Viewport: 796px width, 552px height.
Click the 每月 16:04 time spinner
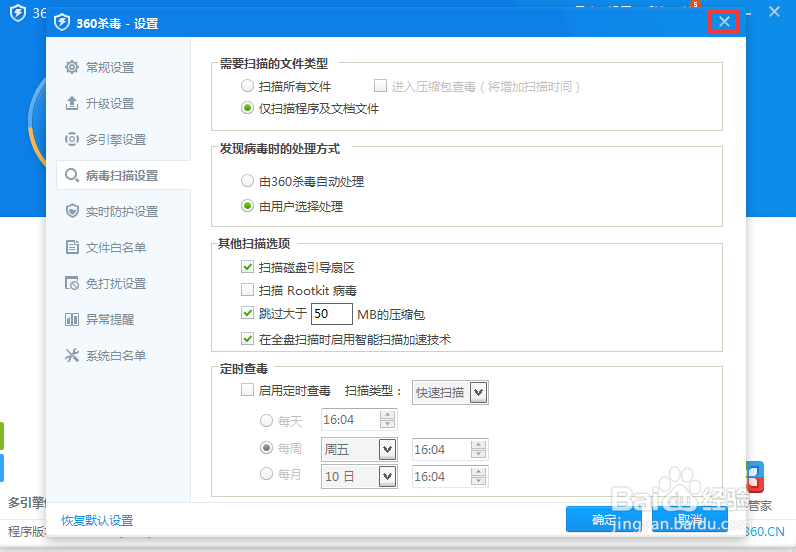click(478, 476)
